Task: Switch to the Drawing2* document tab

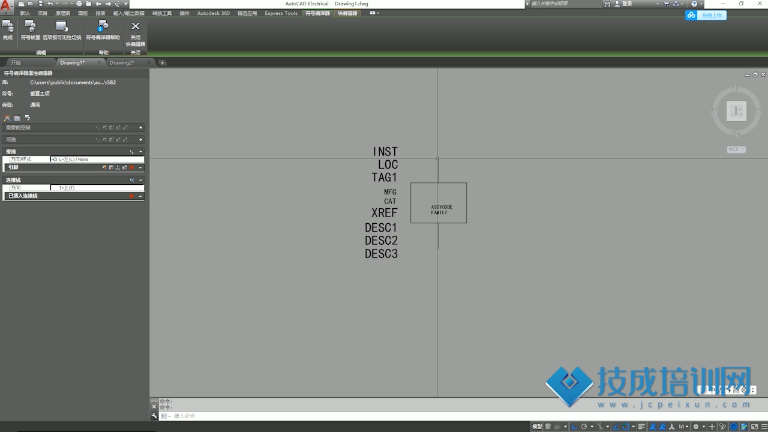Action: coord(121,63)
